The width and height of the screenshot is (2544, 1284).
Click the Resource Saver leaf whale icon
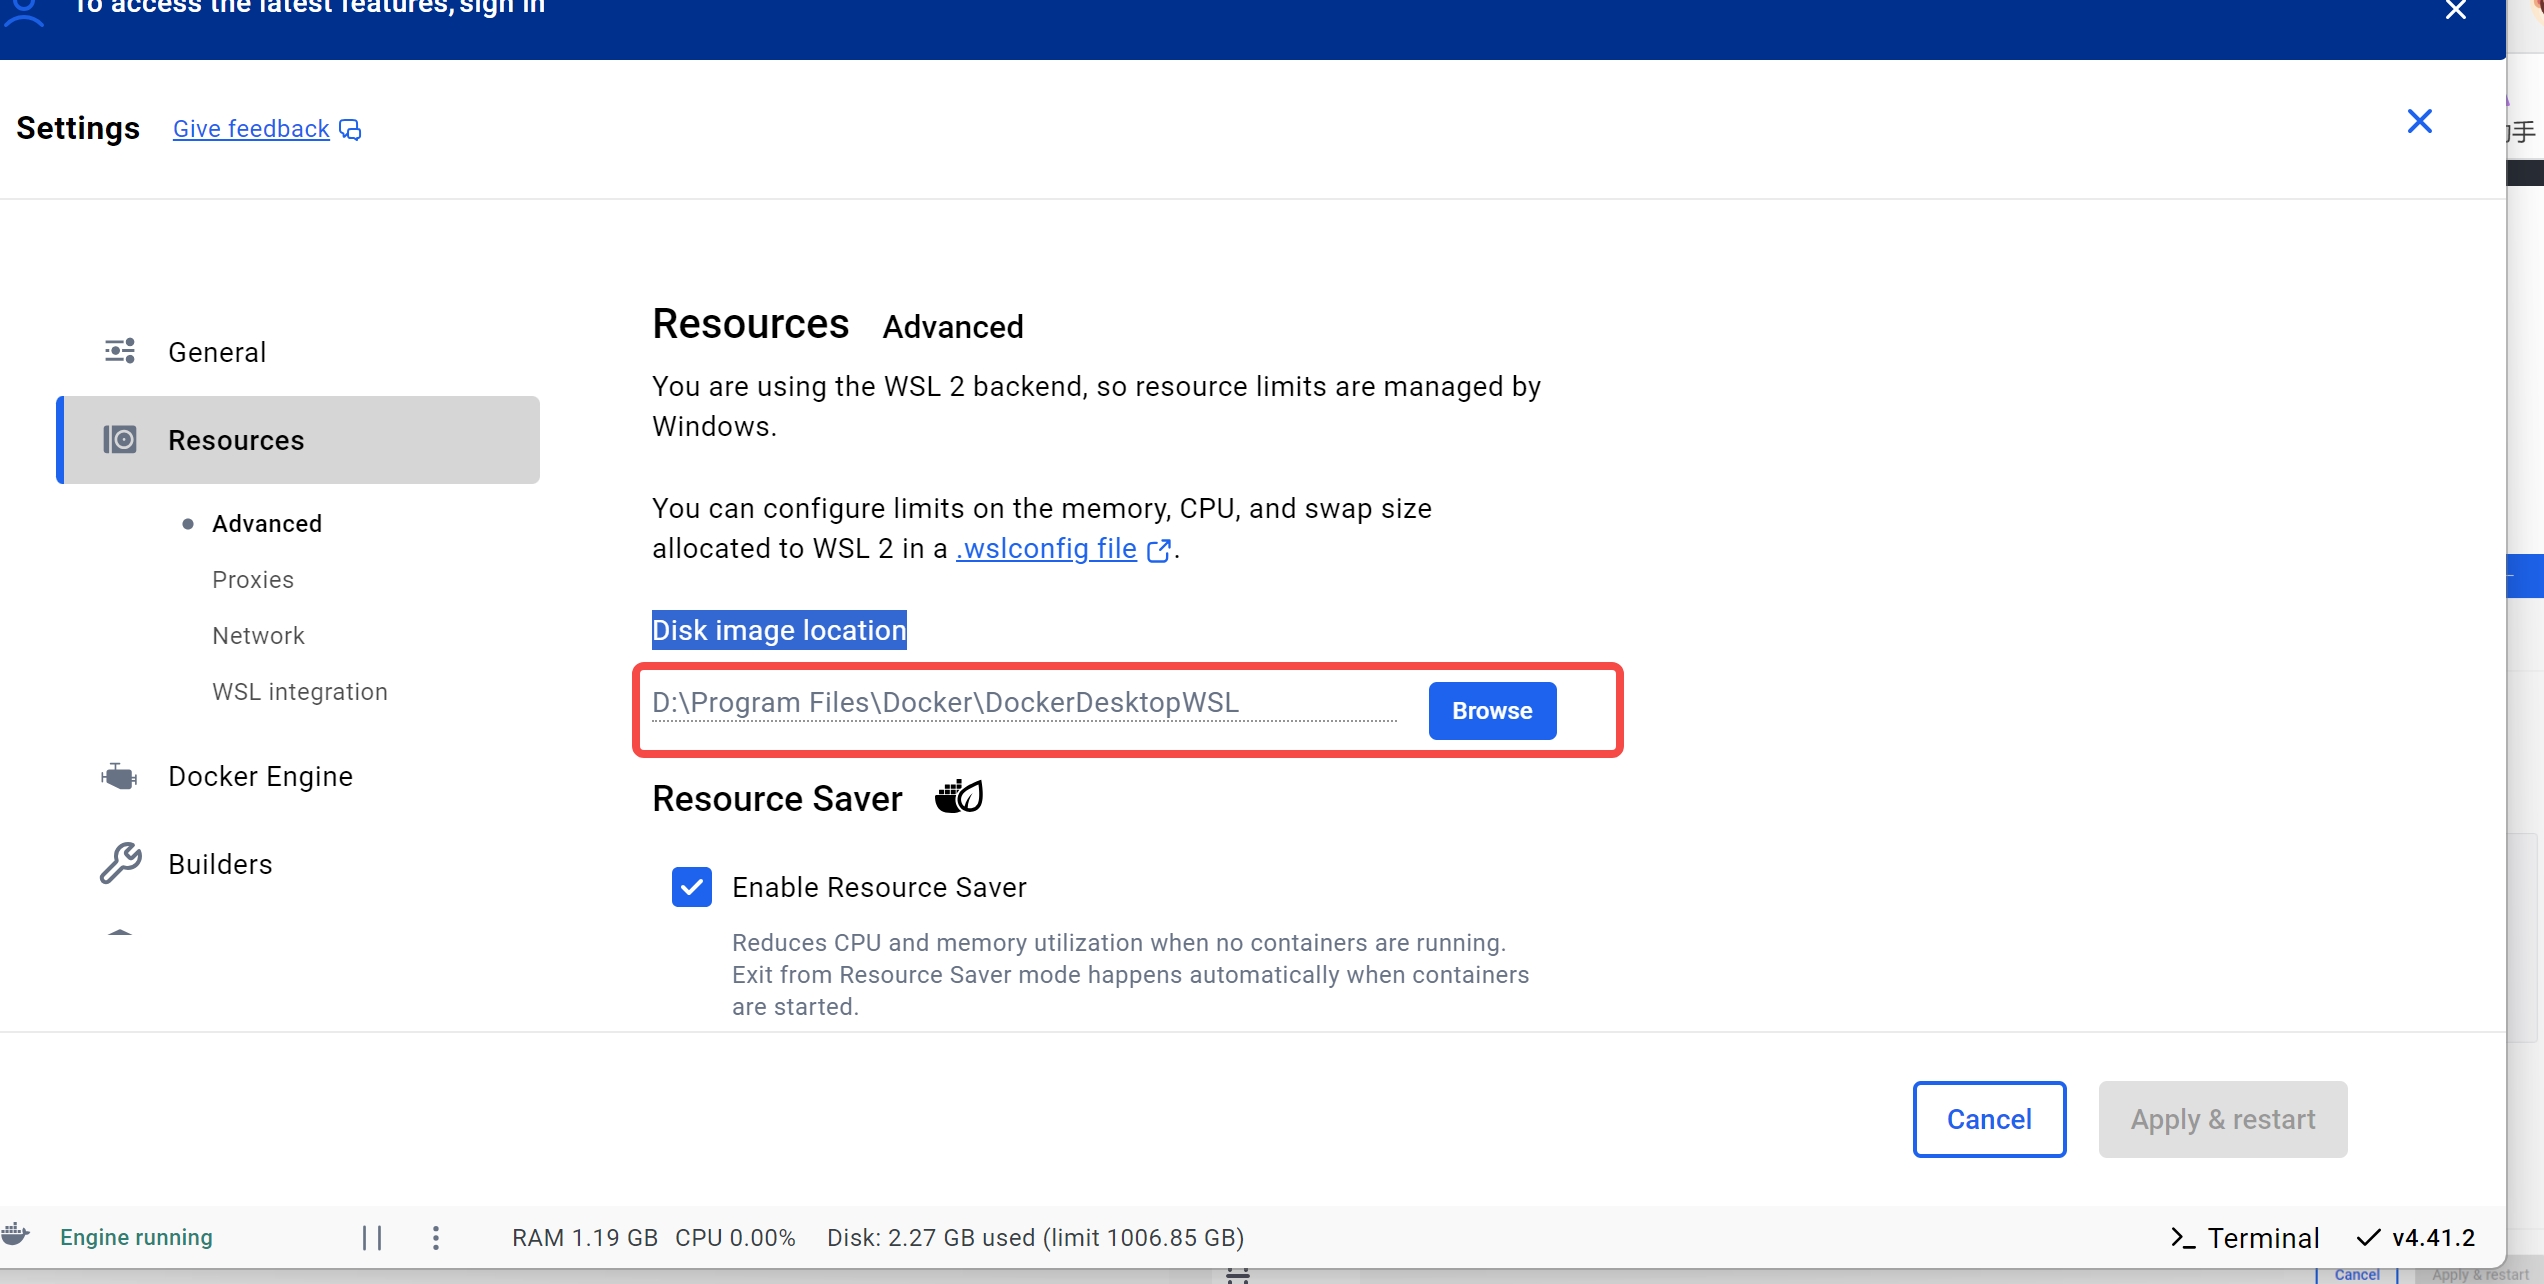tap(959, 797)
